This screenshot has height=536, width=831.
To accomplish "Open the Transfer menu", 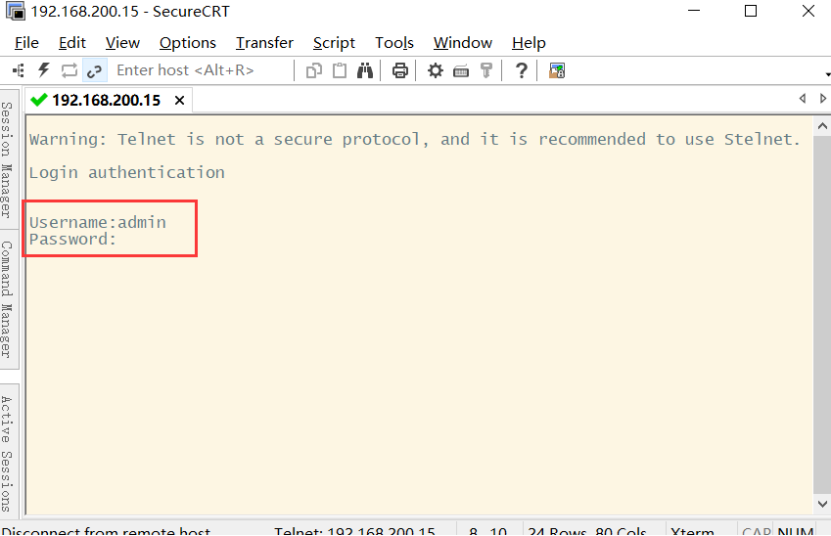I will 264,42.
